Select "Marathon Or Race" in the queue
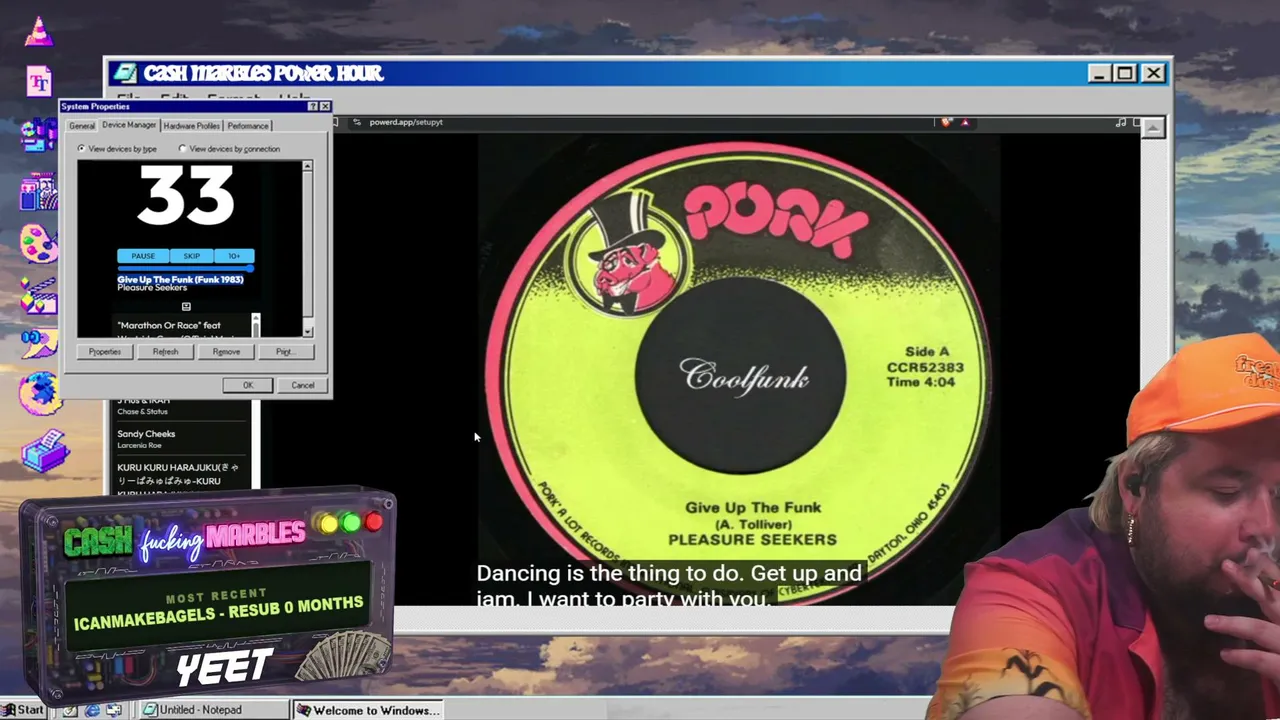Viewport: 1280px width, 720px height. coord(169,325)
